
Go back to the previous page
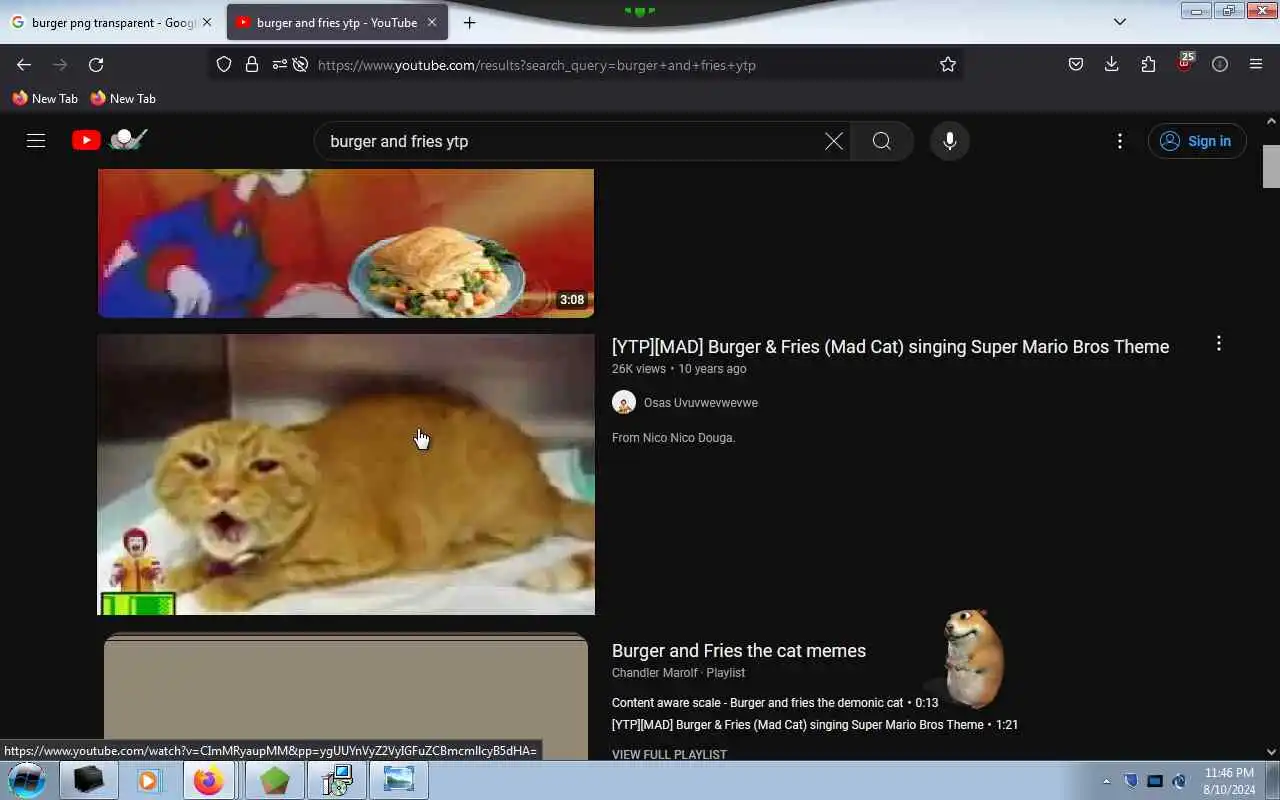click(x=24, y=65)
